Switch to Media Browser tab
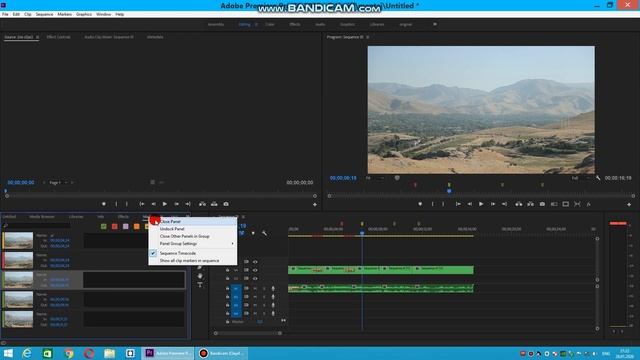The width and height of the screenshot is (640, 360). (x=42, y=217)
